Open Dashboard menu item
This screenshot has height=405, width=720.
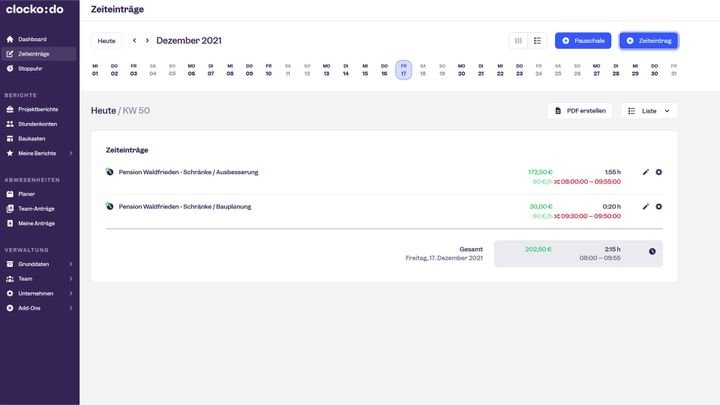point(39,39)
